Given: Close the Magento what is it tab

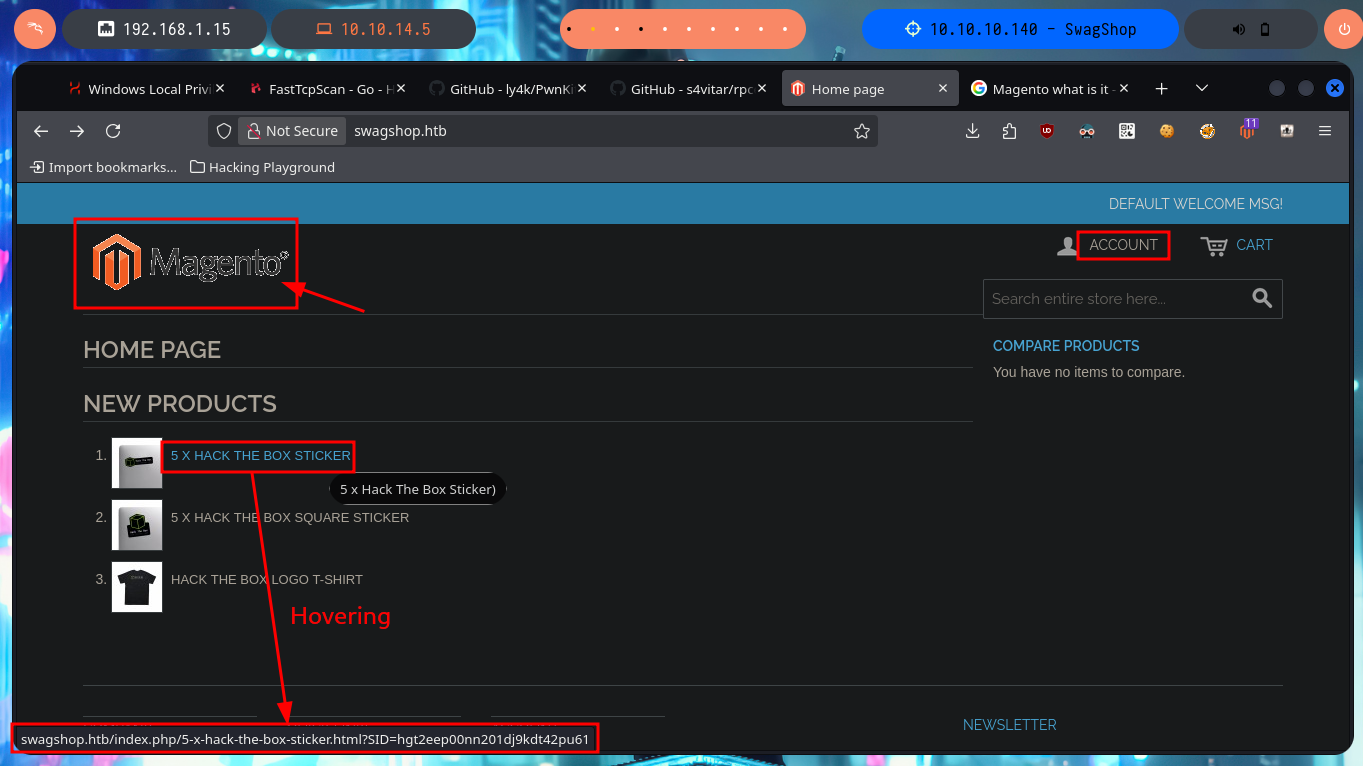Looking at the screenshot, I should (x=1124, y=89).
